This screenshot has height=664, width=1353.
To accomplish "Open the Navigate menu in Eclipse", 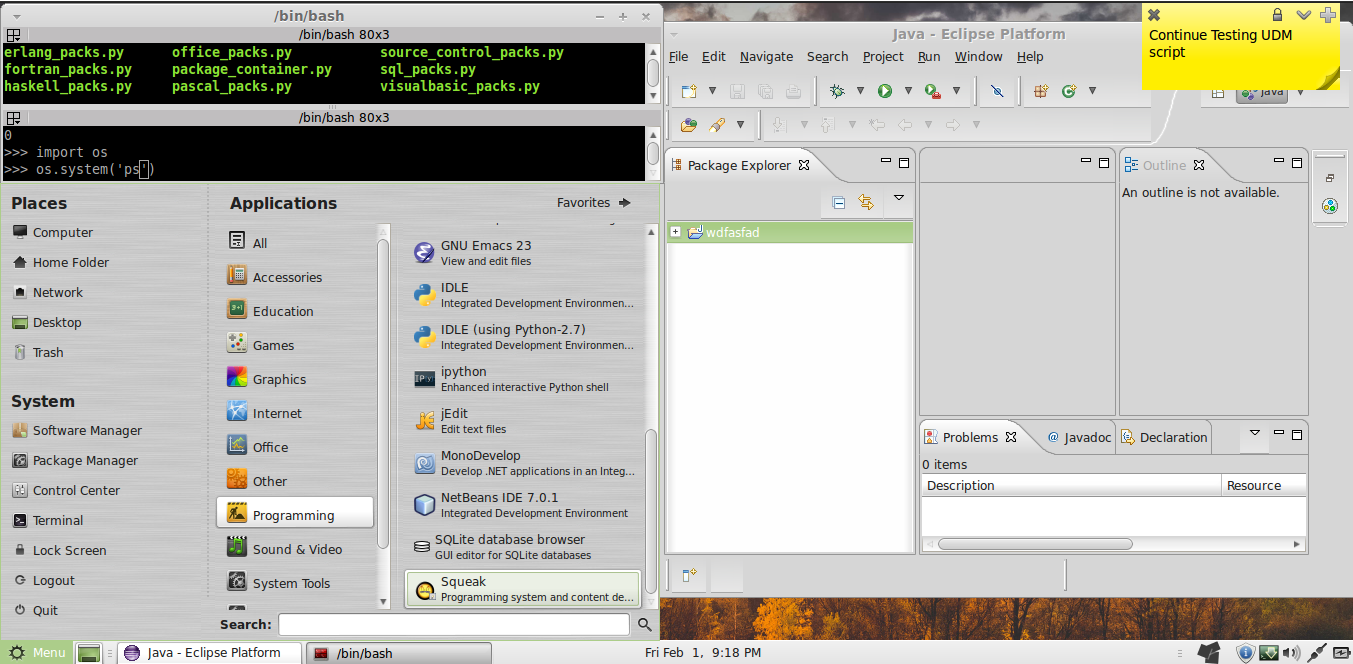I will pos(766,57).
